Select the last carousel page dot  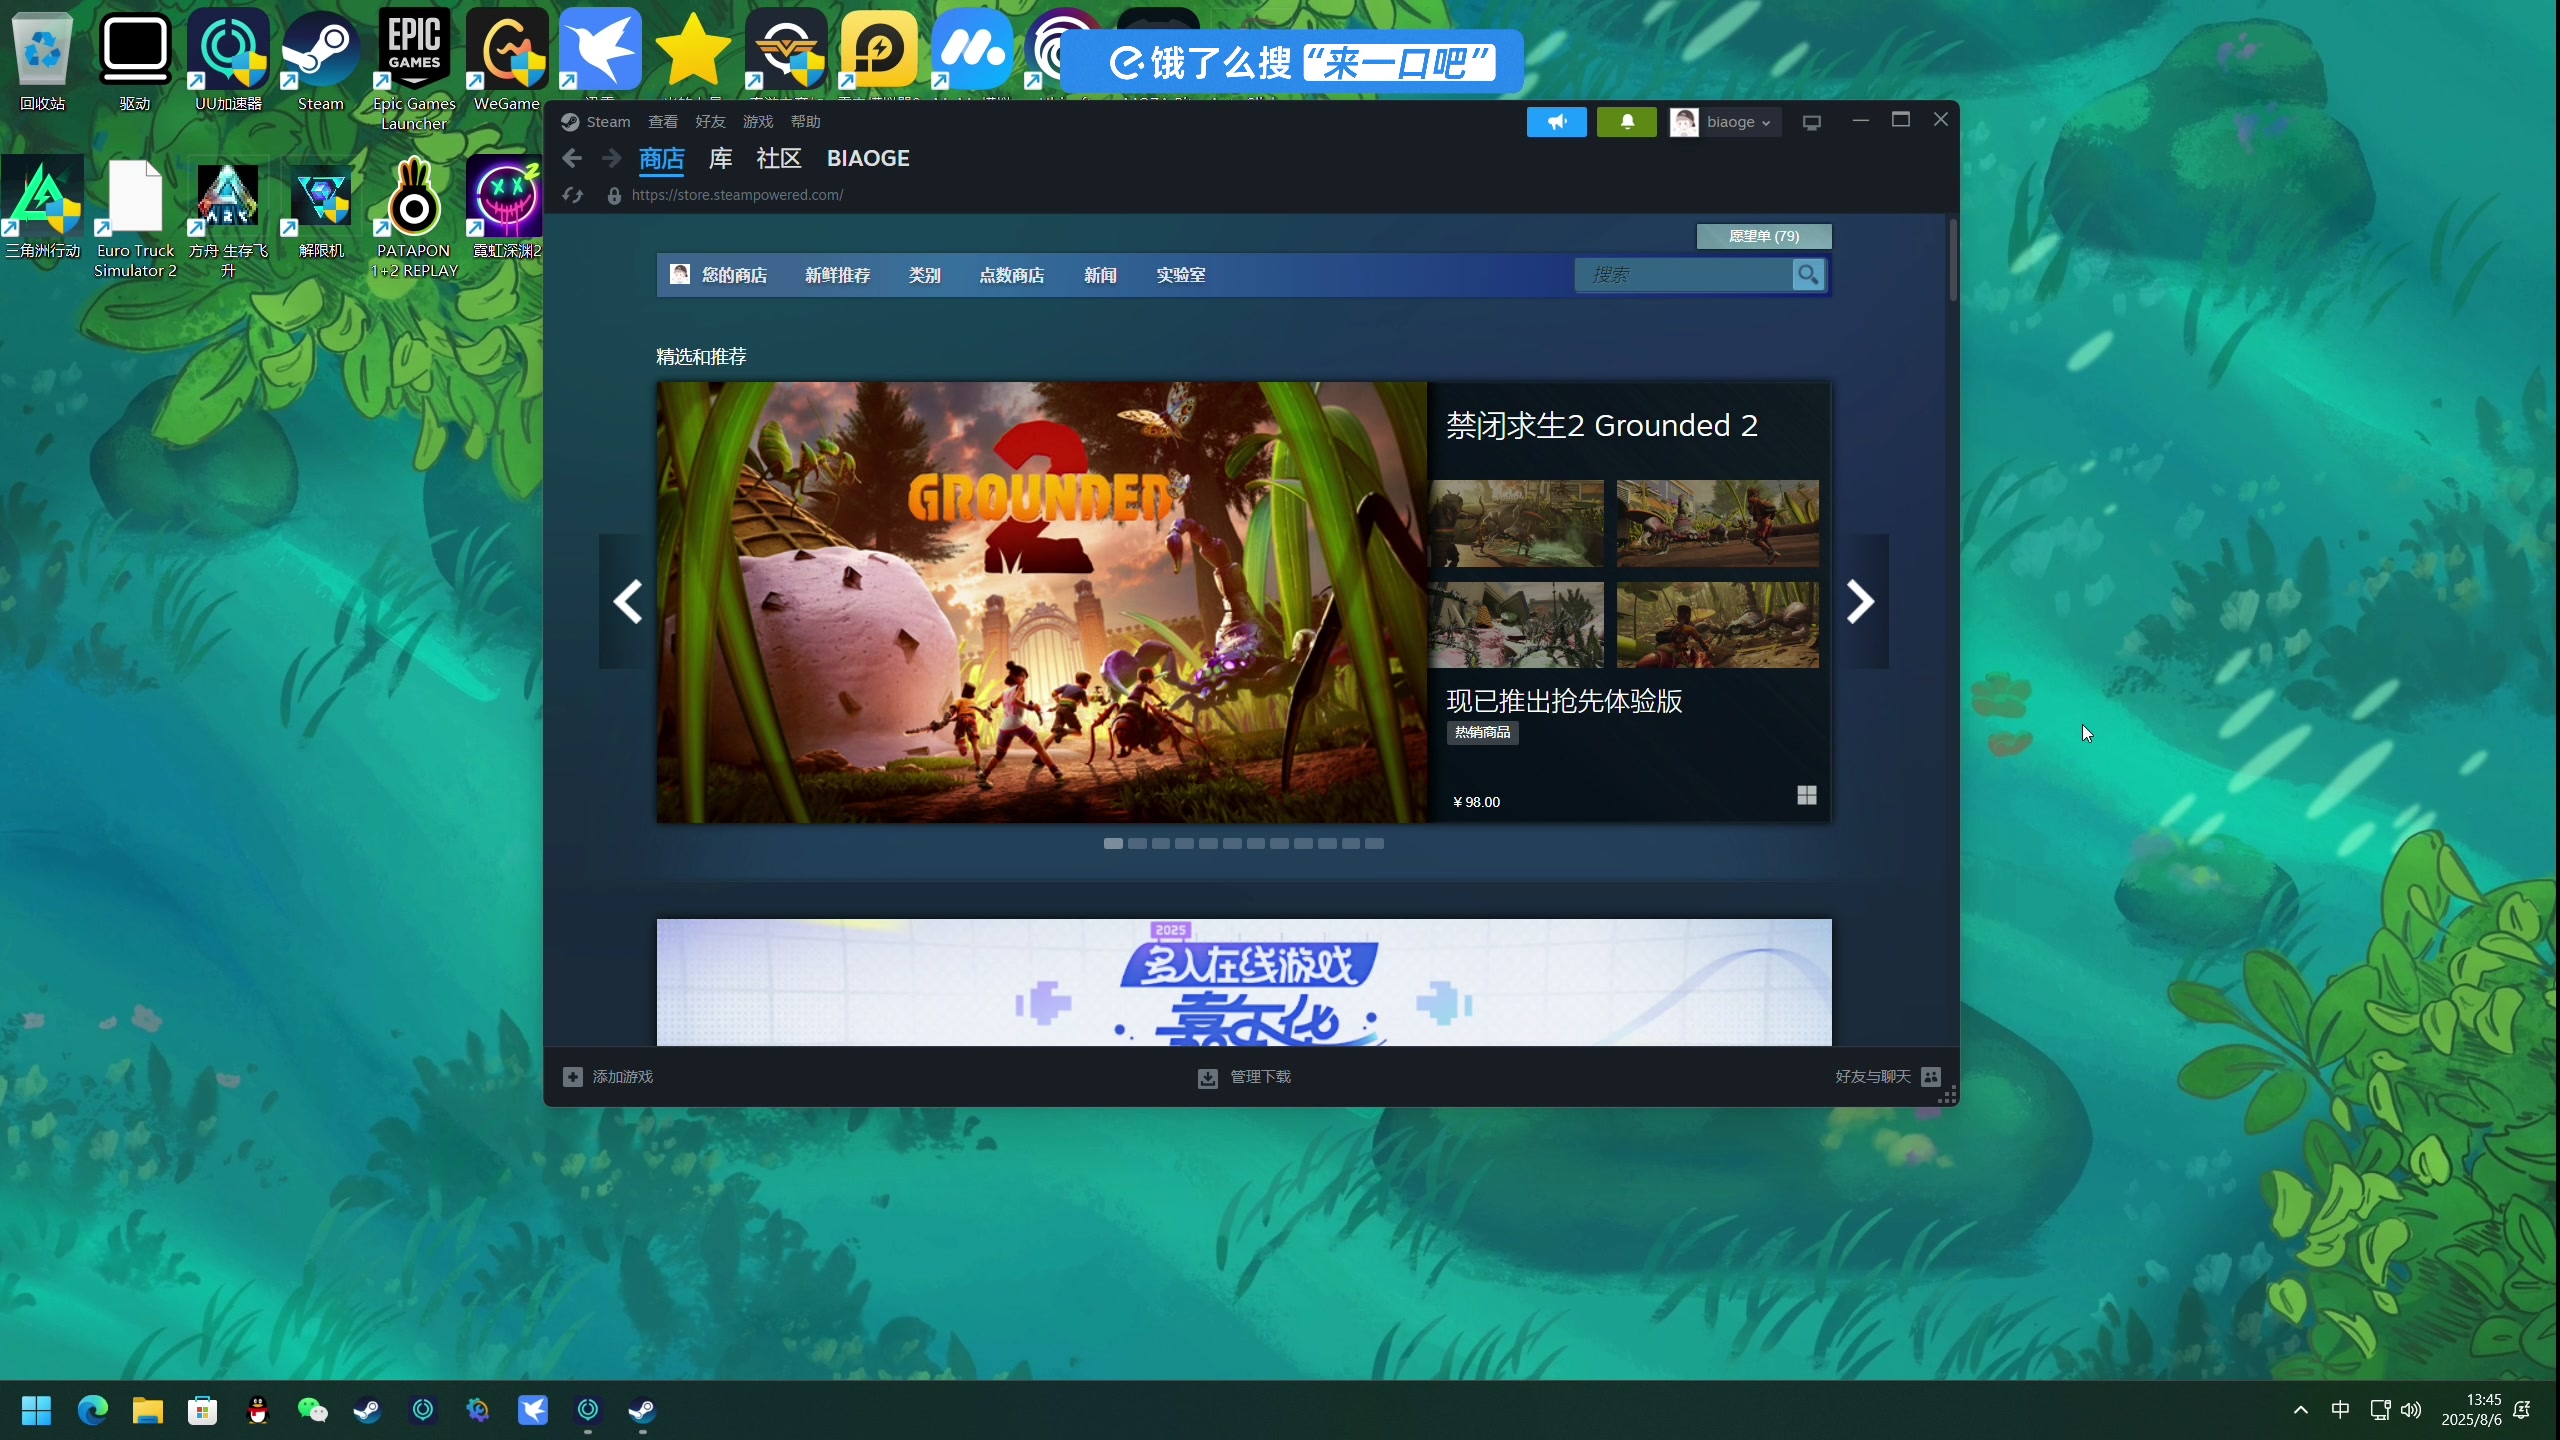pyautogui.click(x=1374, y=844)
